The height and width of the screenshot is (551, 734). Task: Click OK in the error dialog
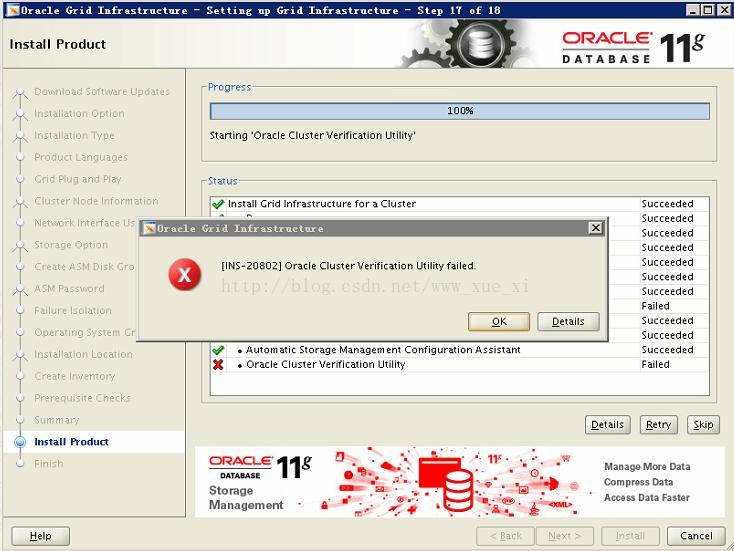pyautogui.click(x=499, y=322)
